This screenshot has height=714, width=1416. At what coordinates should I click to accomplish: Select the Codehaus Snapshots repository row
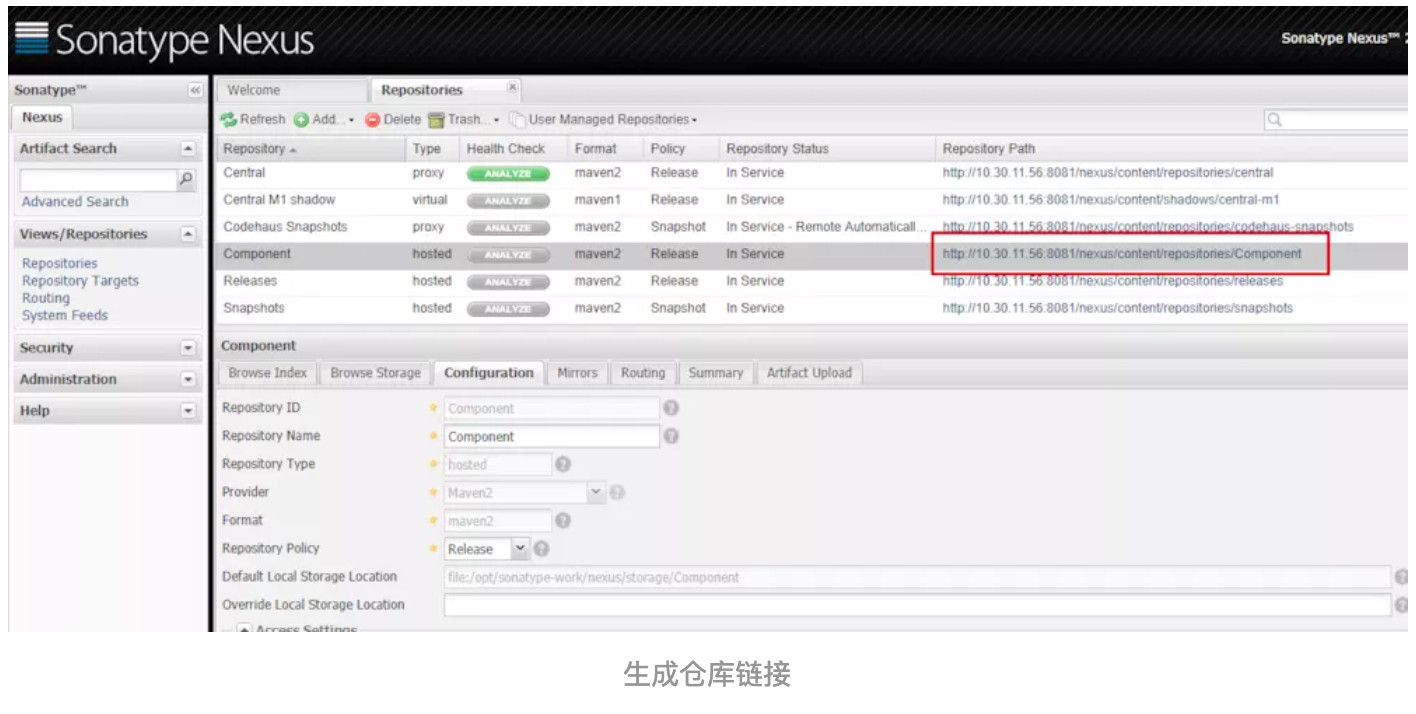(812, 227)
